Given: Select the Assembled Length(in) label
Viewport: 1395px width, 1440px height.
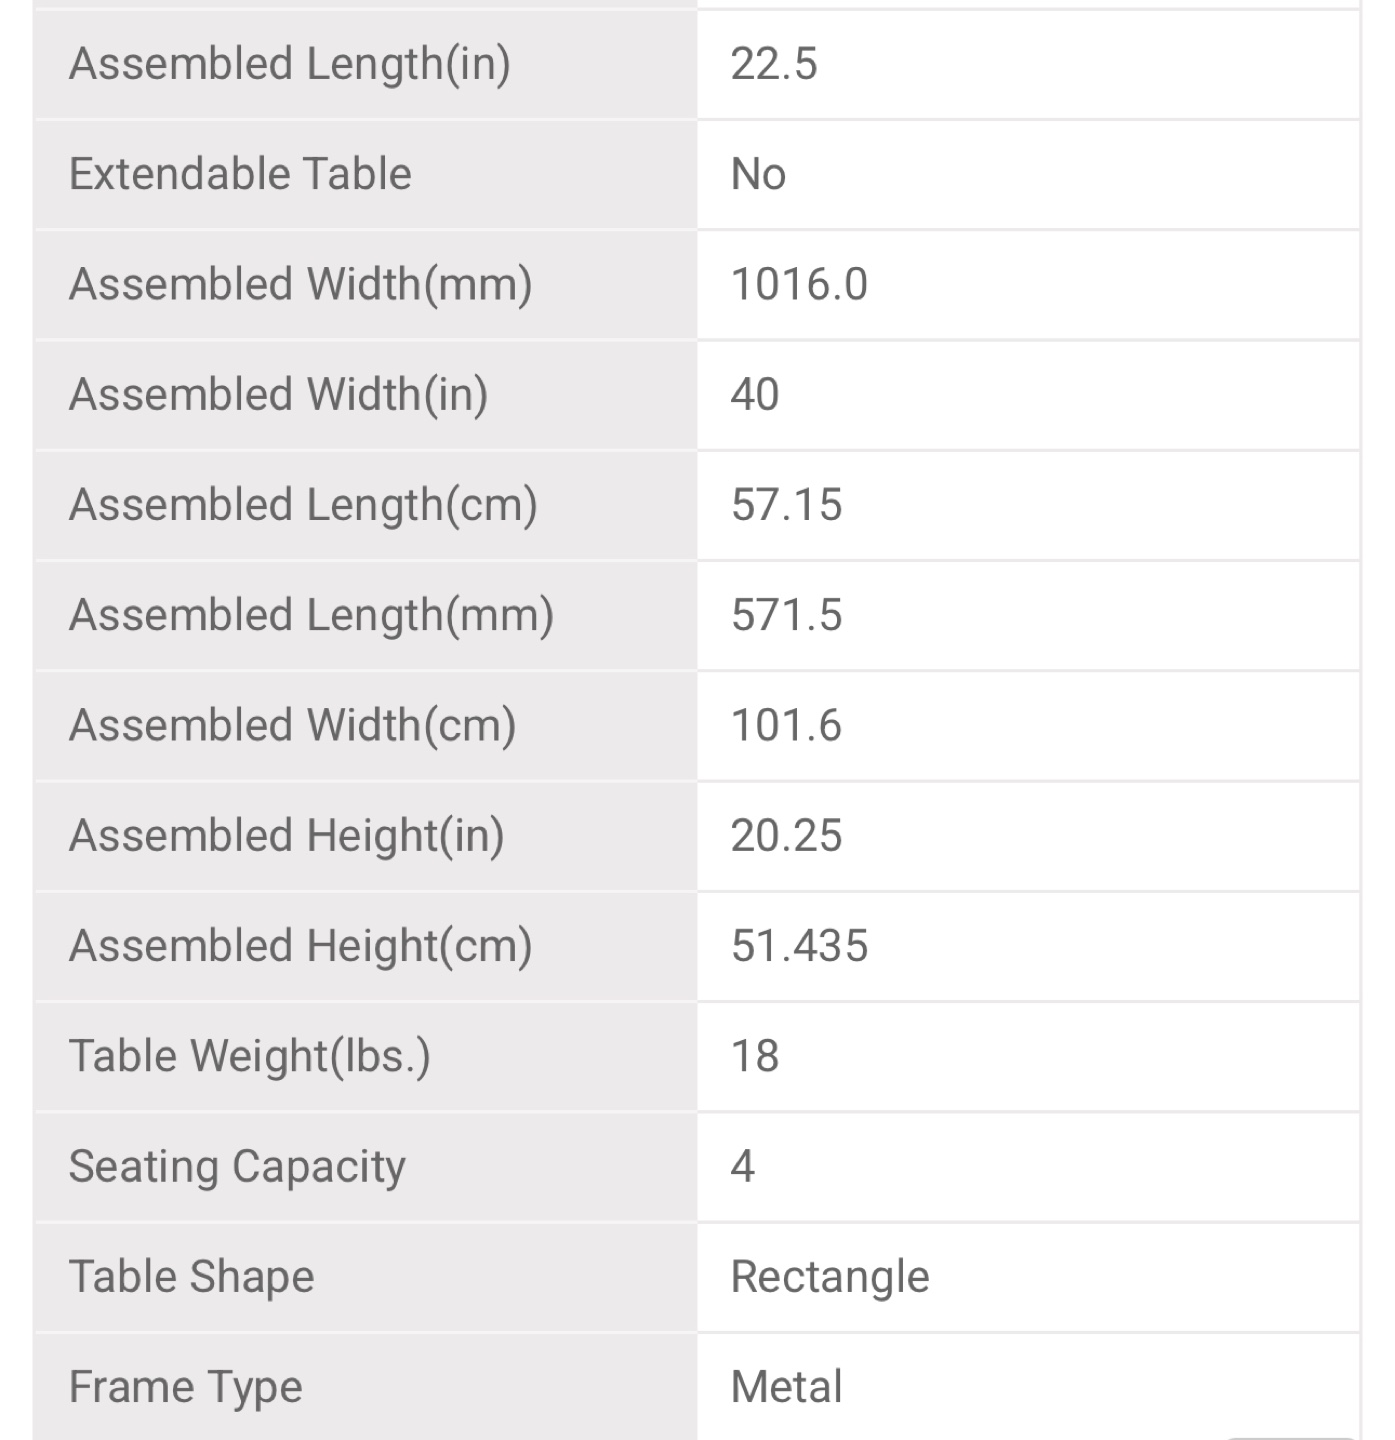Looking at the screenshot, I should pyautogui.click(x=290, y=65).
